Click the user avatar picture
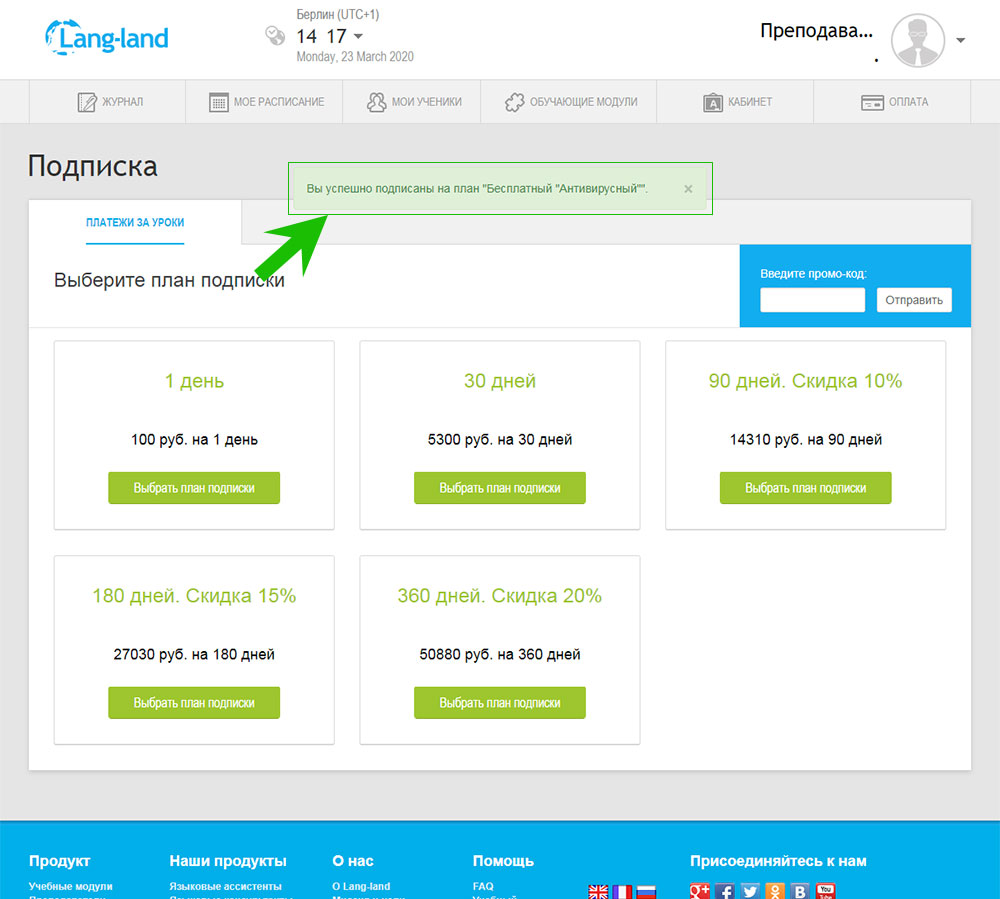Viewport: 1000px width, 899px height. click(x=917, y=41)
